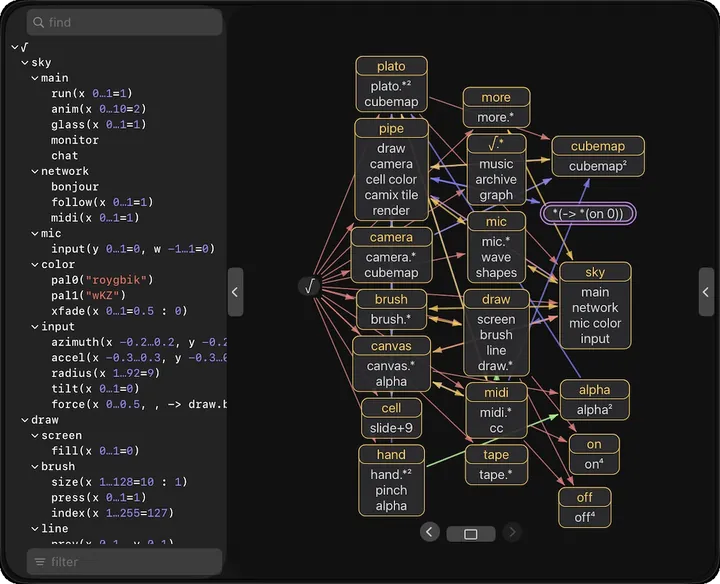Select the chat row
This screenshot has width=720, height=584.
tap(64, 156)
